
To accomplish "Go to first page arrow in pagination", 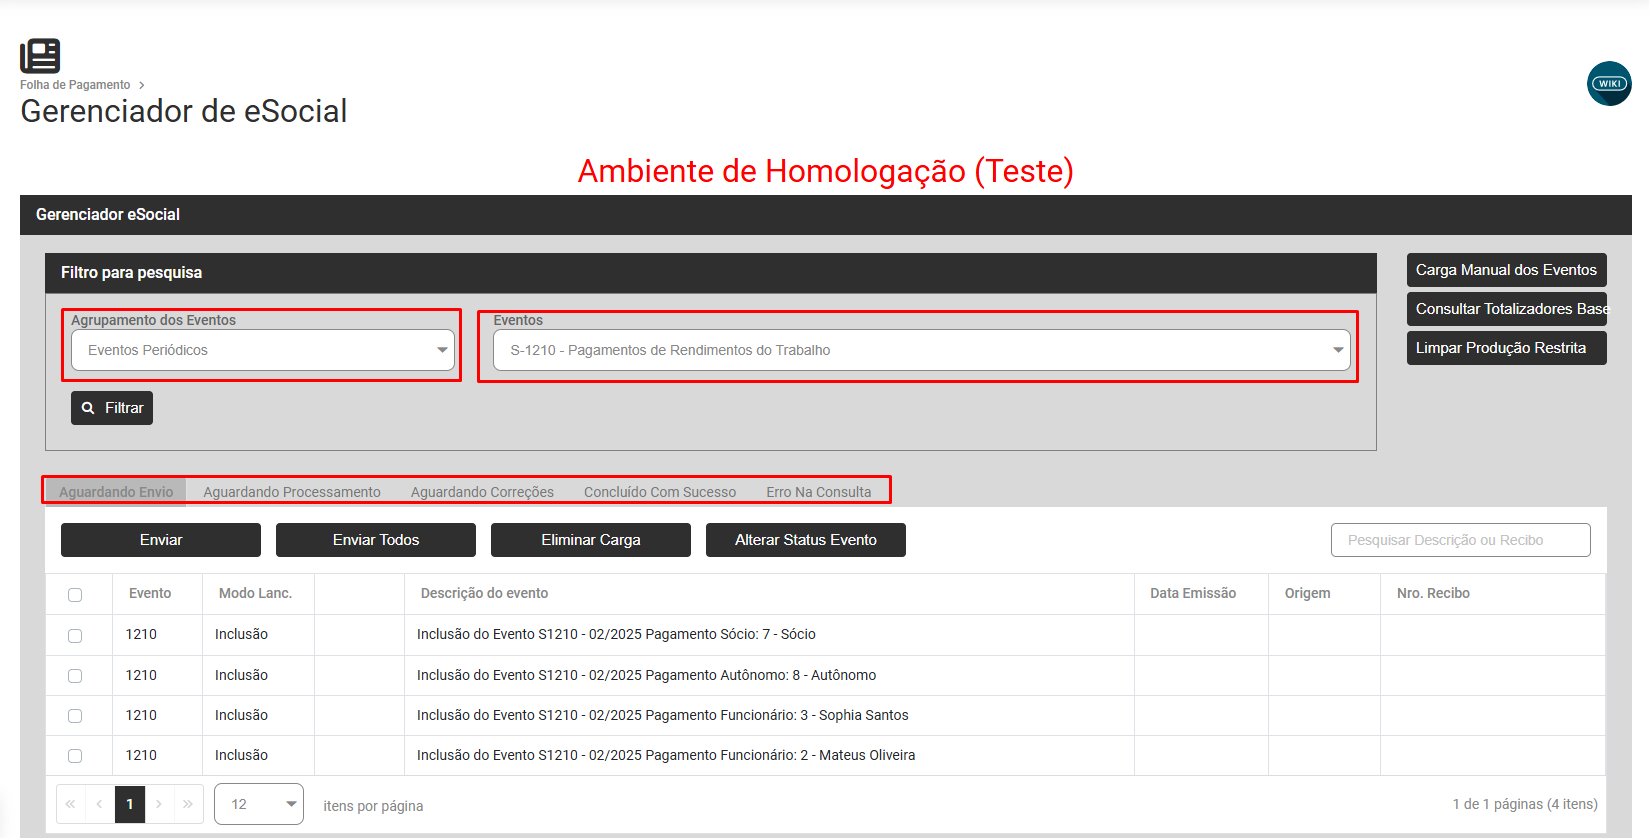I will tap(70, 804).
